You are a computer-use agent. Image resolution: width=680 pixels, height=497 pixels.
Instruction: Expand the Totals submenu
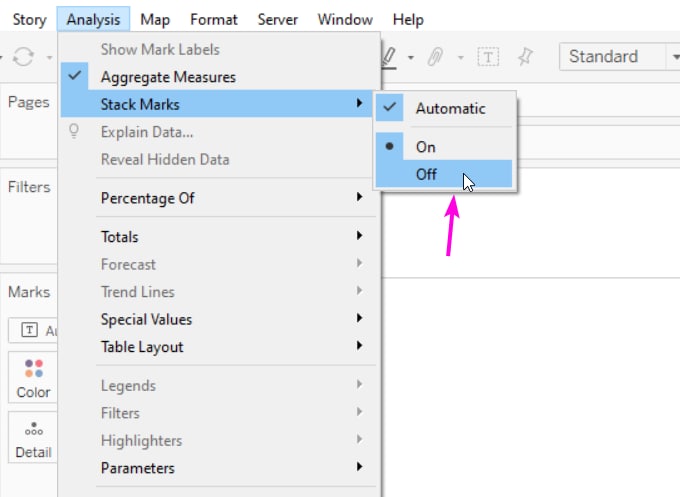219,237
